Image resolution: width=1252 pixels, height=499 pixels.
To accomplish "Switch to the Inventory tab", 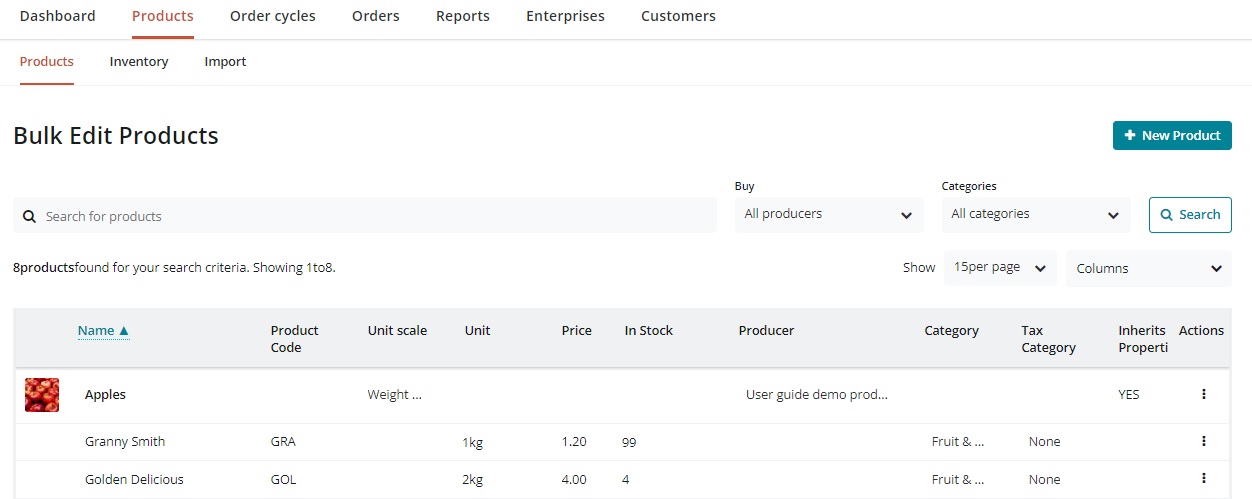I will (x=139, y=61).
